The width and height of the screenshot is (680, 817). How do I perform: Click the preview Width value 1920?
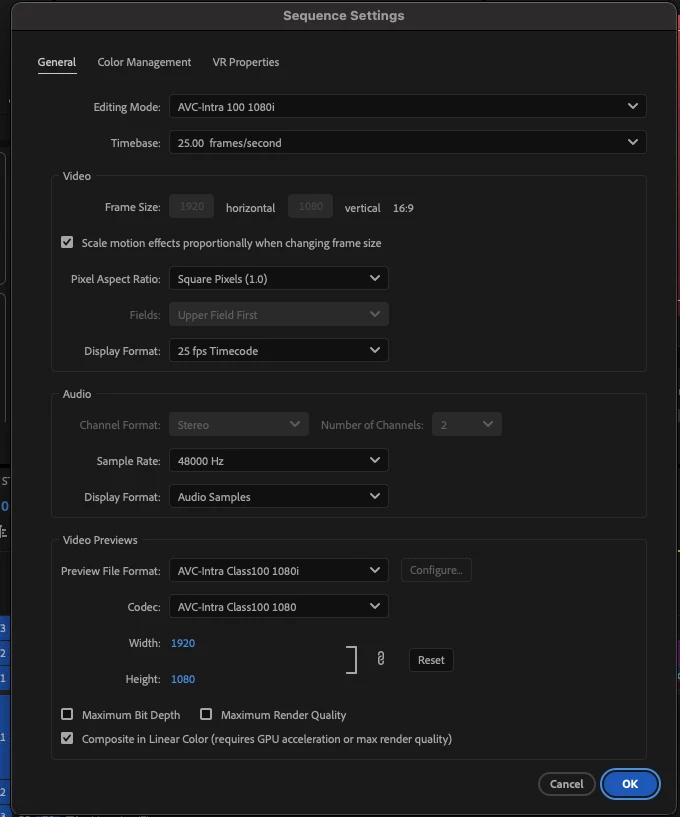tap(183, 643)
